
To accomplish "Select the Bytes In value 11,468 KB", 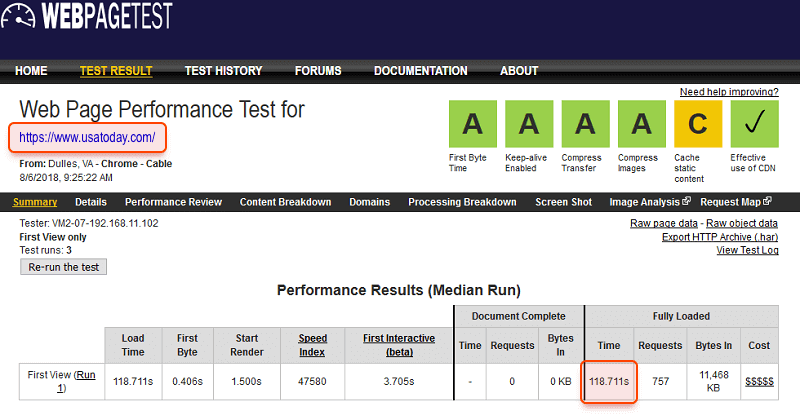I will click(x=714, y=381).
